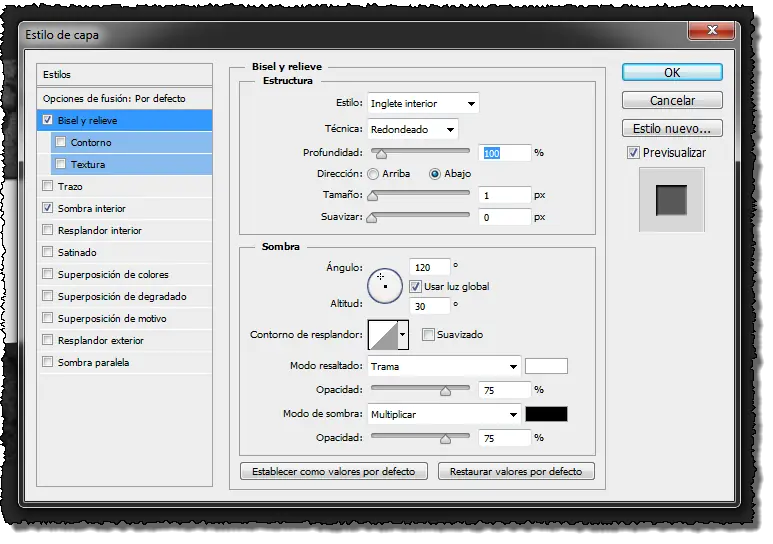773x544 pixels.
Task: Toggle the Usar luz global checkbox
Action: [x=415, y=287]
